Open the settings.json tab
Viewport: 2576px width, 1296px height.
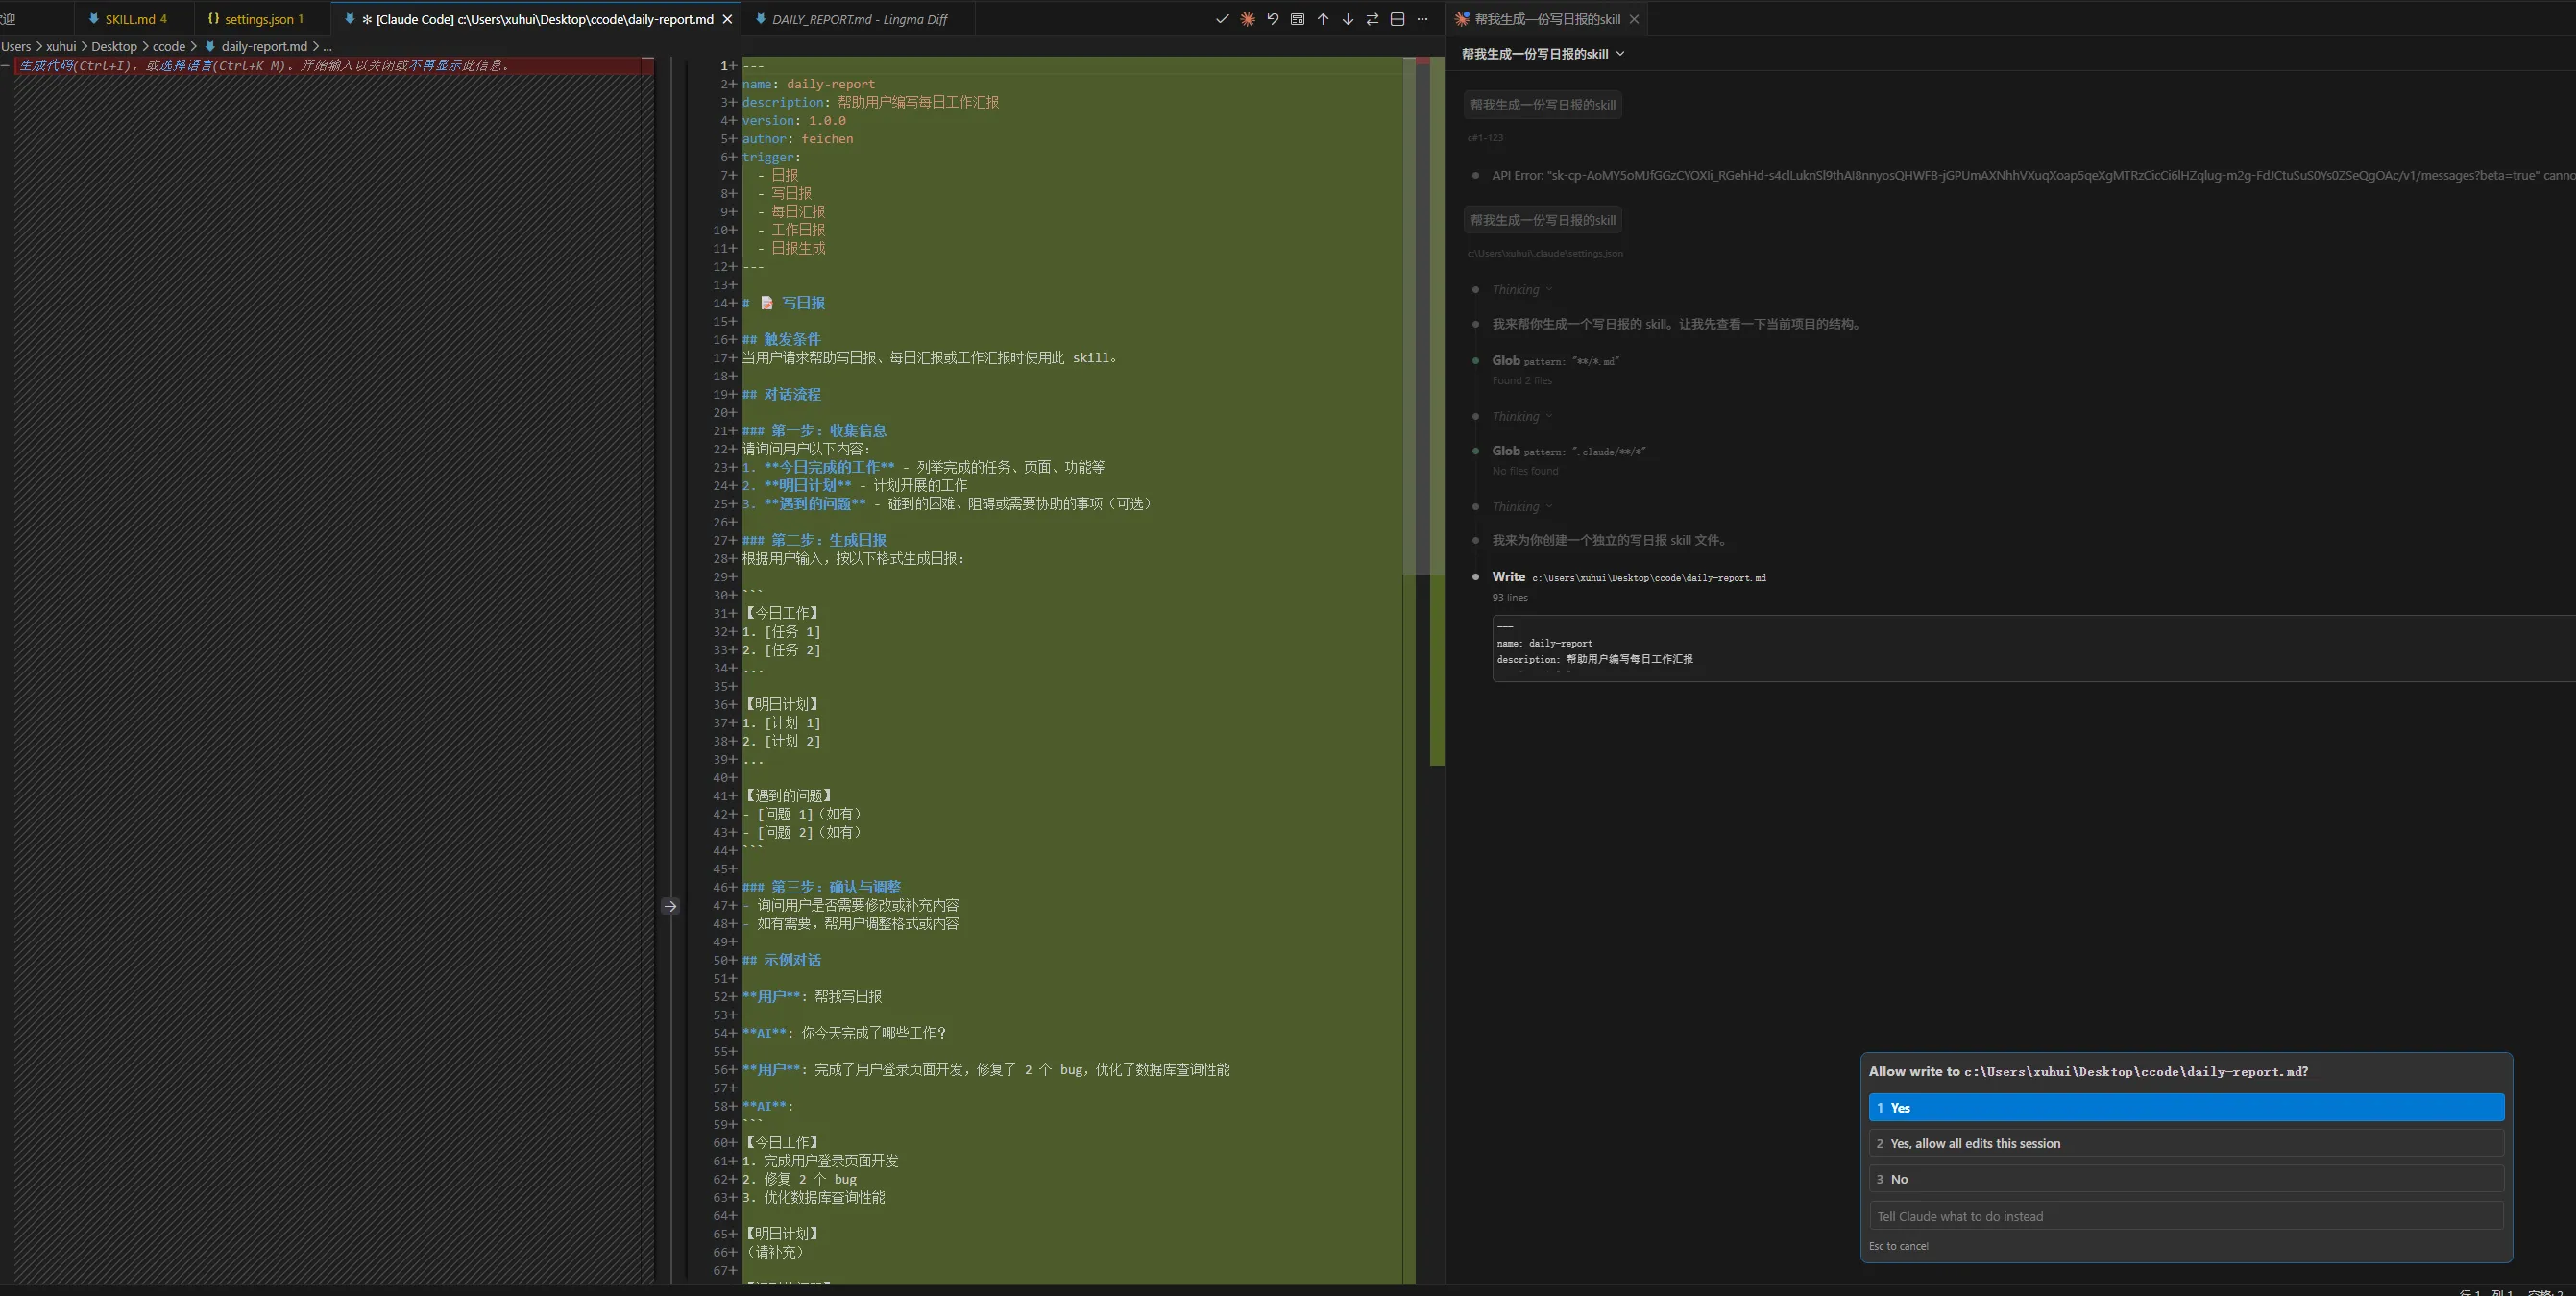[x=258, y=19]
